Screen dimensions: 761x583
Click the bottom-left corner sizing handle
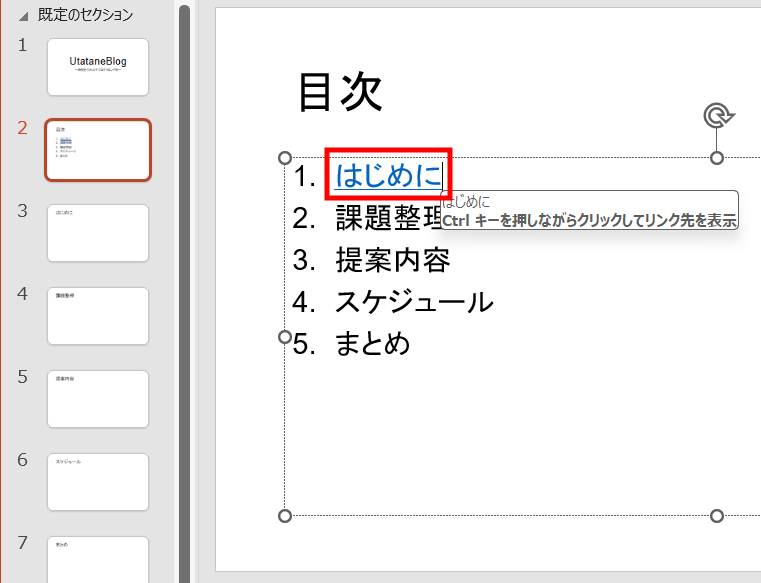[x=285, y=516]
